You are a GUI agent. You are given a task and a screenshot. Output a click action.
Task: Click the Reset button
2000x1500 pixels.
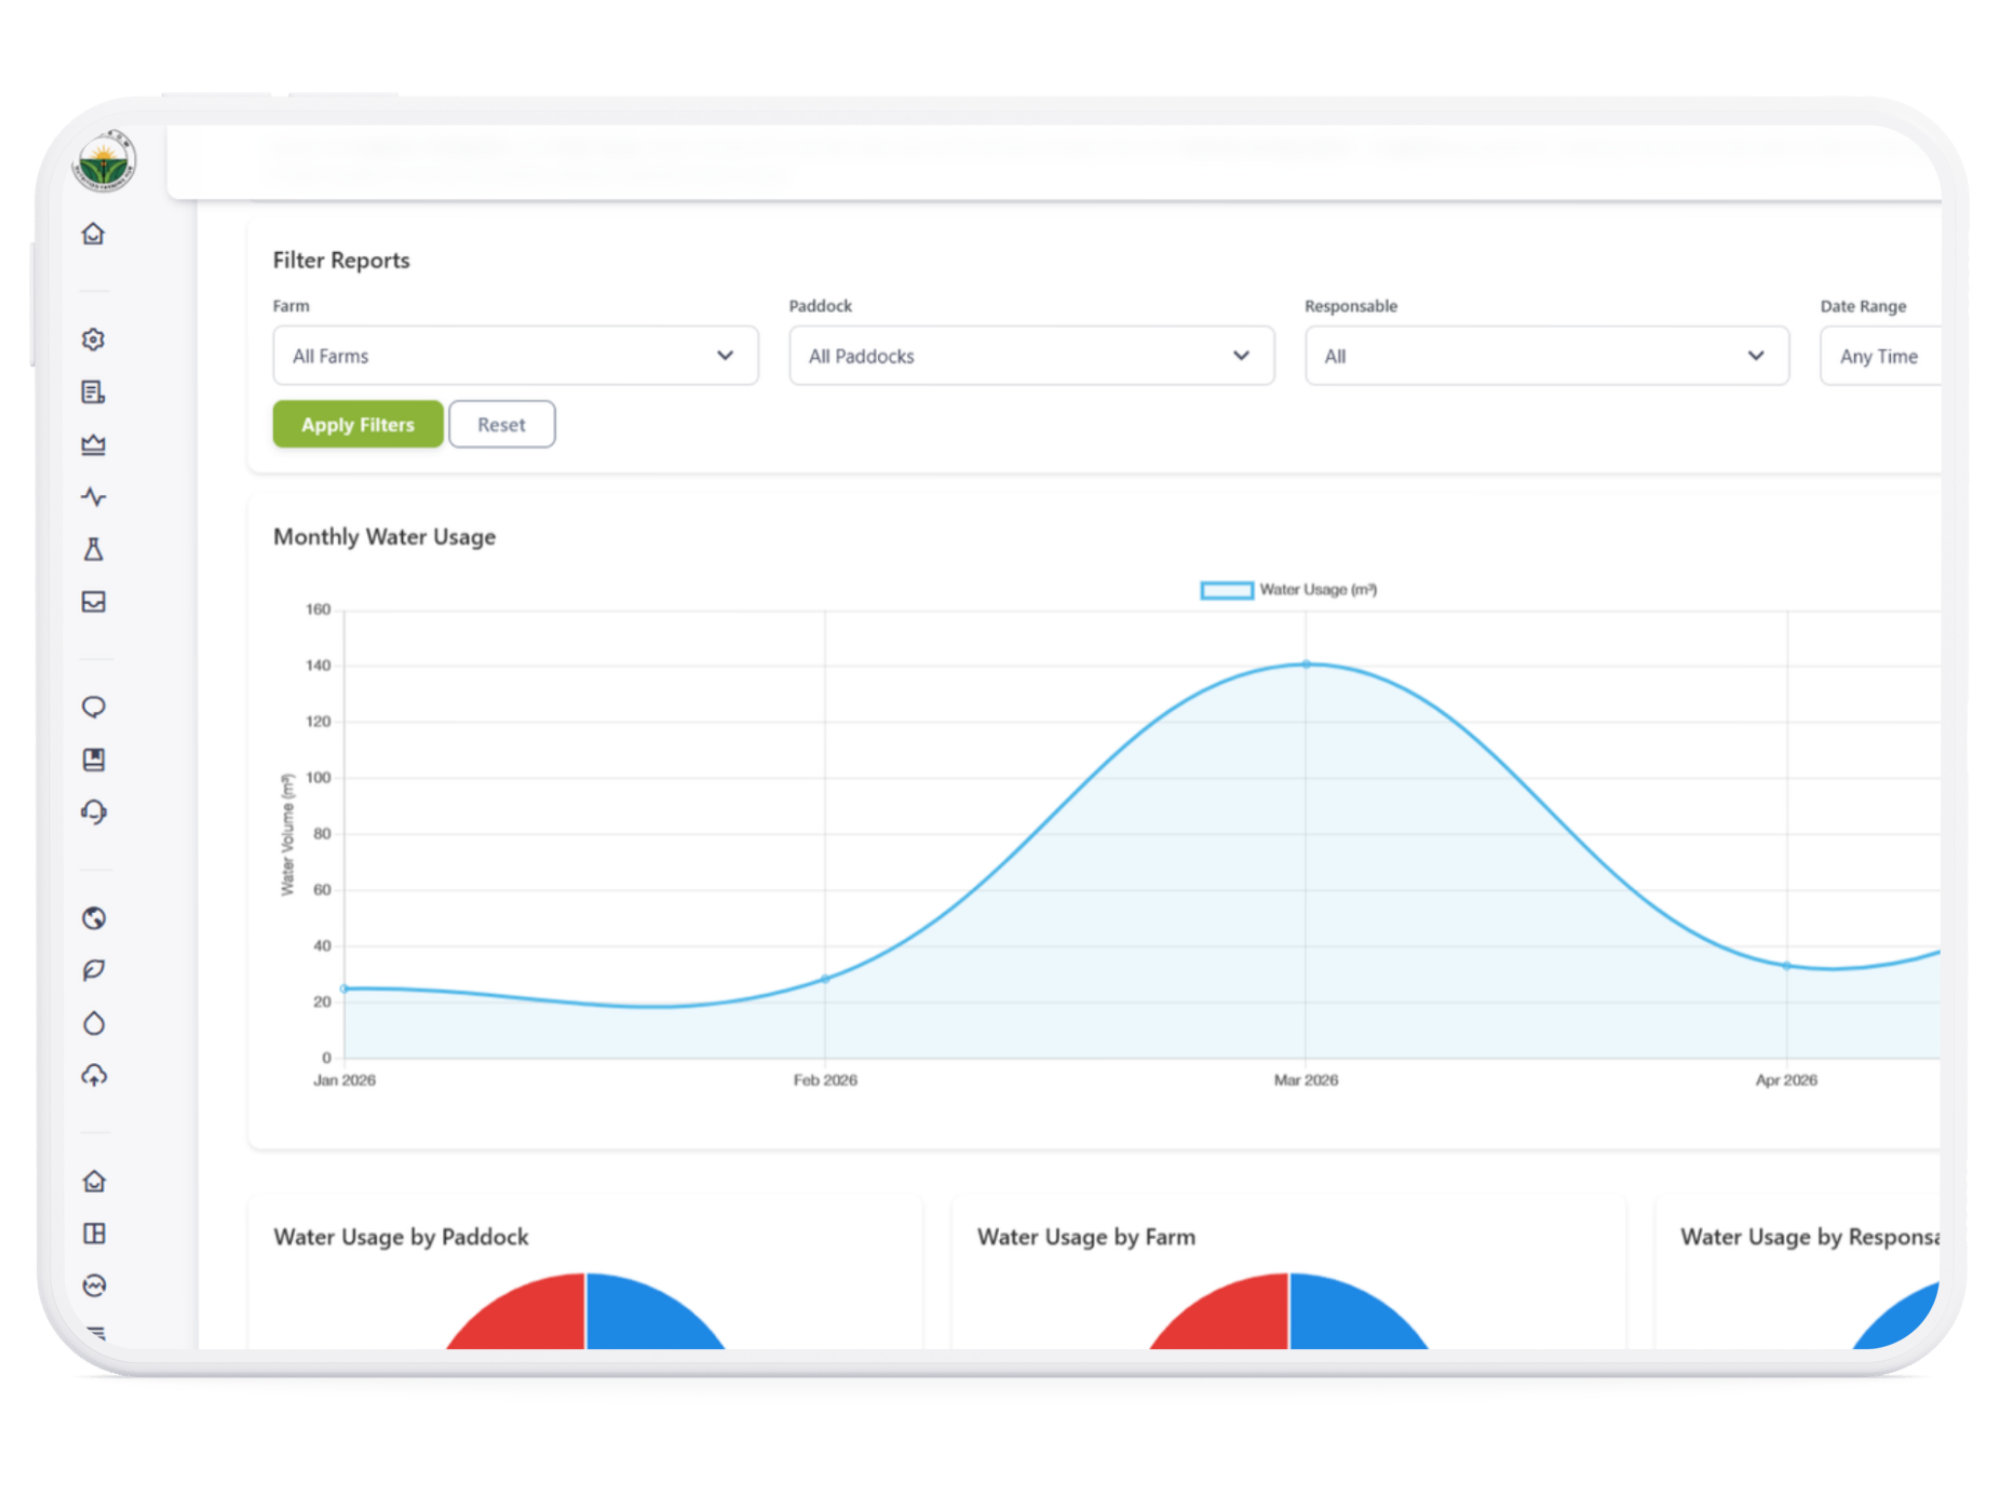click(x=501, y=425)
